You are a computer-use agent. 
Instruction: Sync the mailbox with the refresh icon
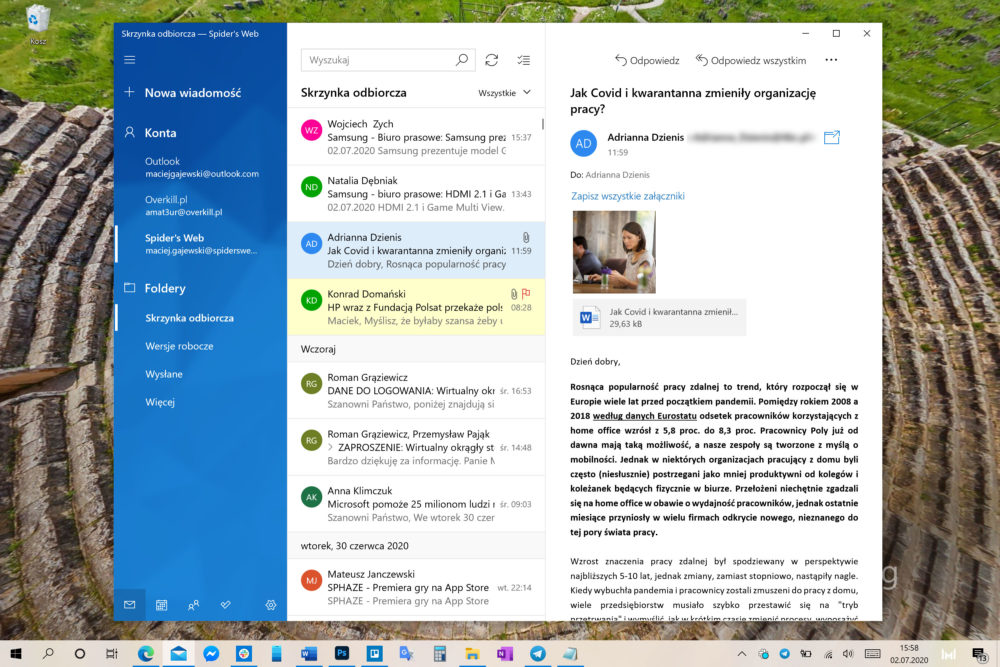491,60
